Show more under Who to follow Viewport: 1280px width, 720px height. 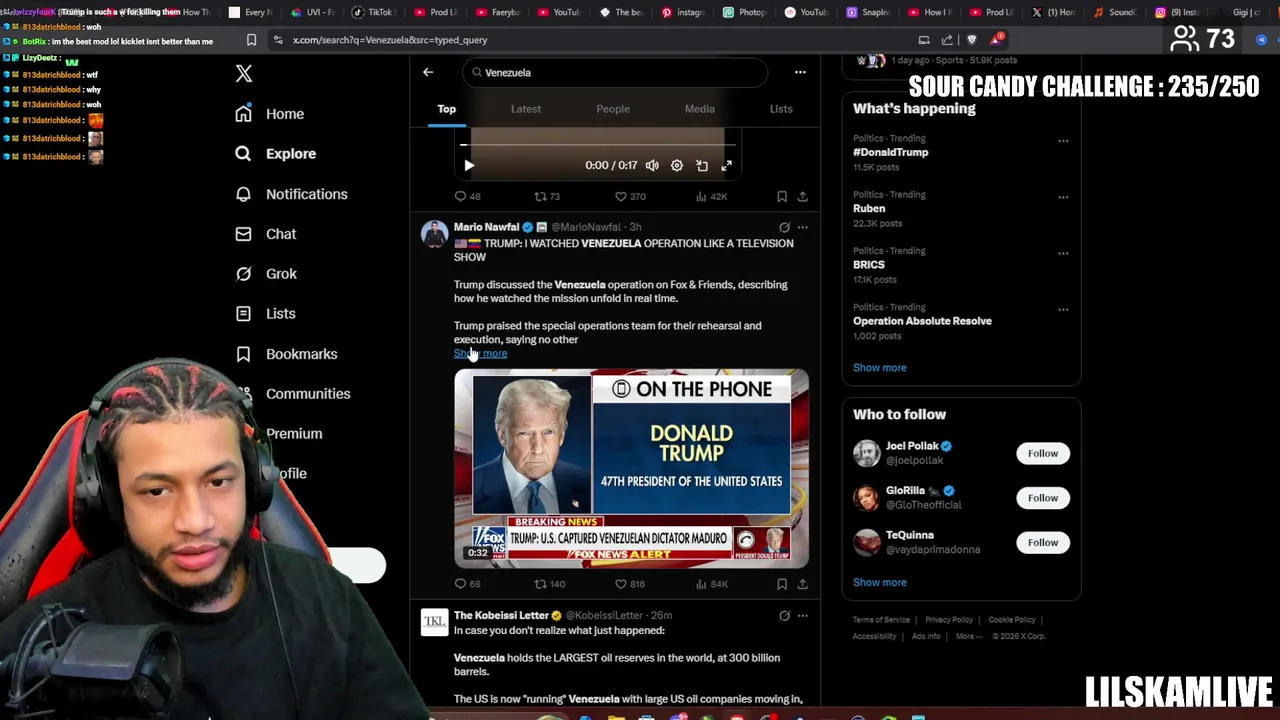(x=880, y=582)
